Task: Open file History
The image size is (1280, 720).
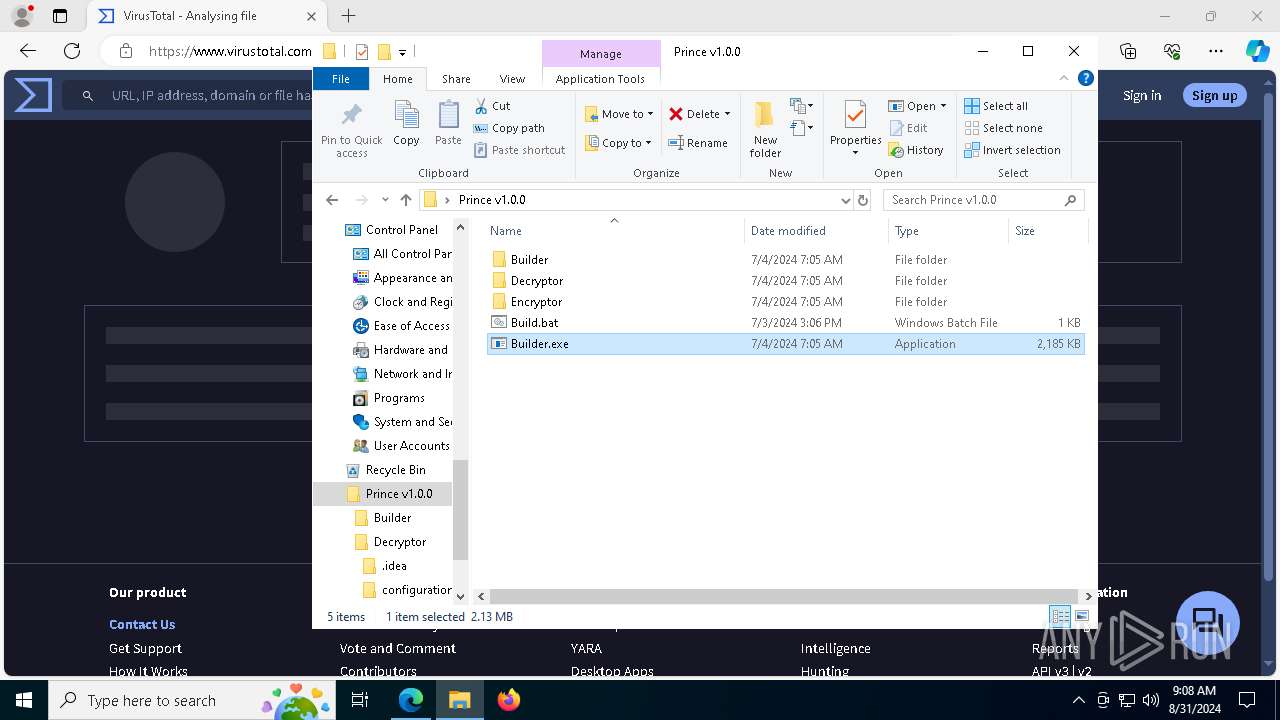Action: 916,150
